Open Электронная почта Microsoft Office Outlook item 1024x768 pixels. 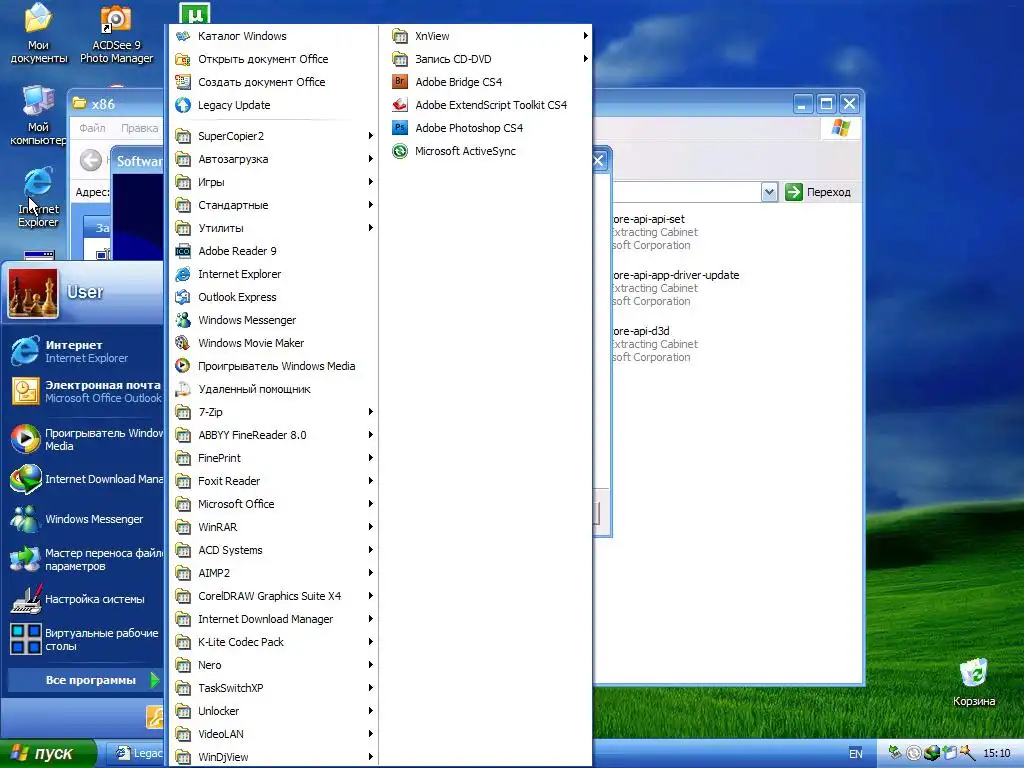point(85,392)
